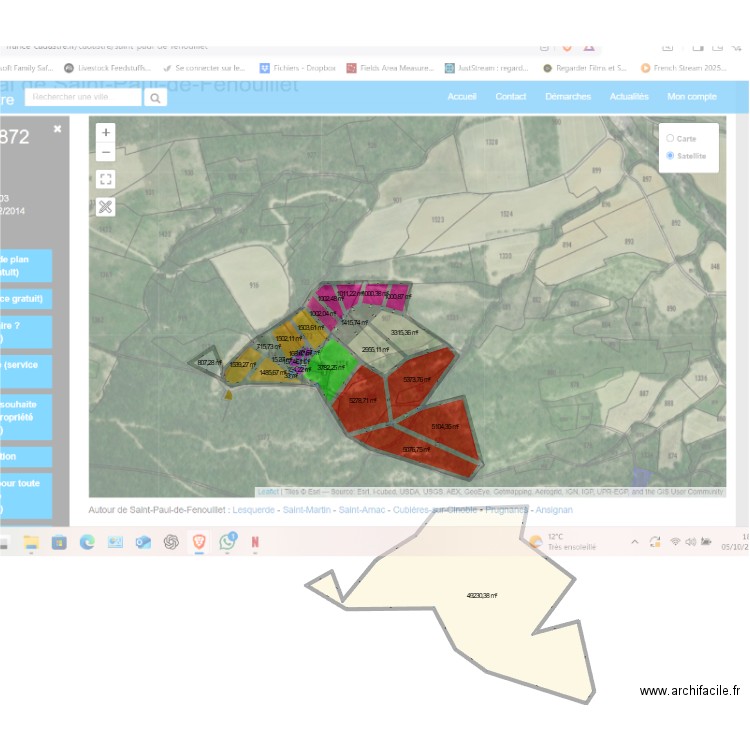
Task: Open Brave browser from the taskbar
Action: [199, 542]
